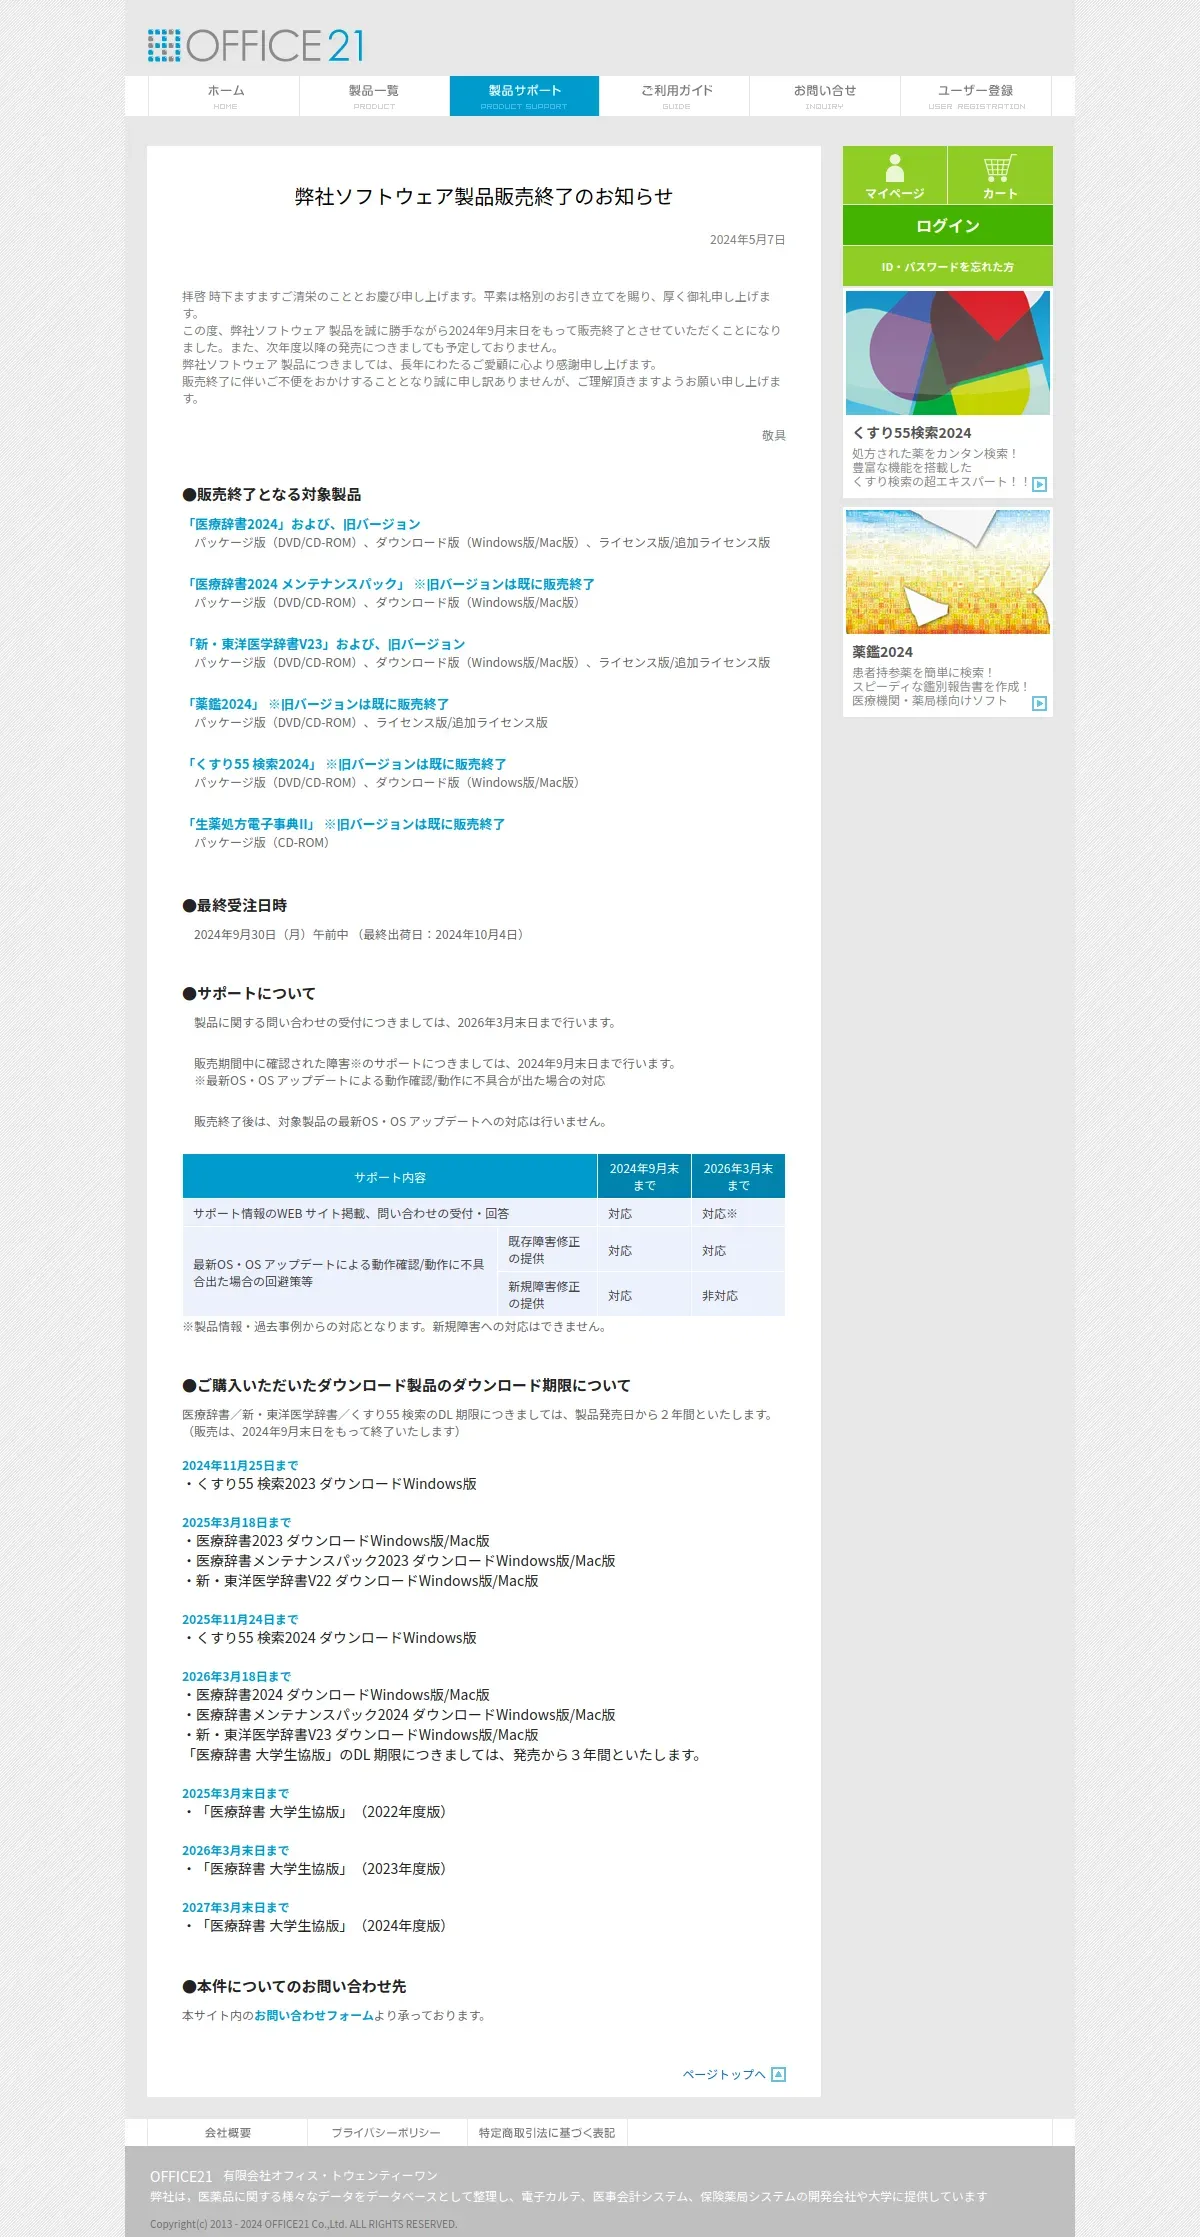Viewport: 1200px width, 2237px height.
Task: Click the ログイン button
Action: 947,225
